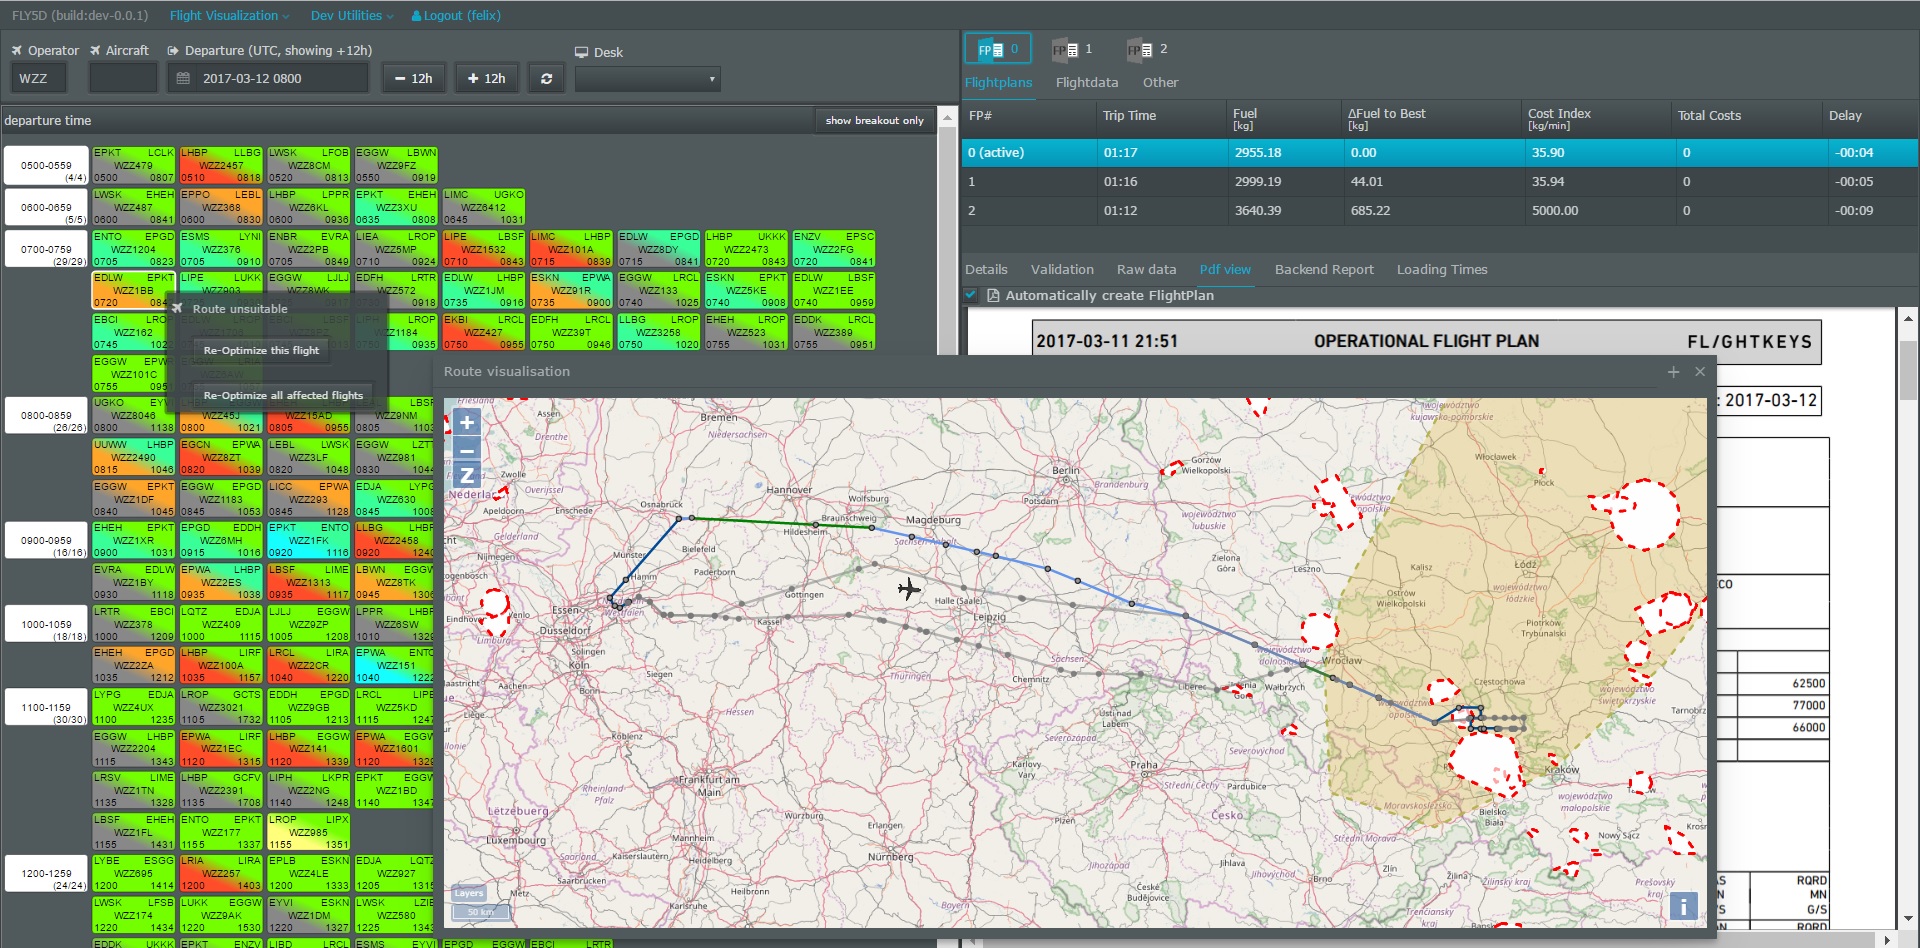
Task: Toggle show breakout only
Action: tap(874, 120)
